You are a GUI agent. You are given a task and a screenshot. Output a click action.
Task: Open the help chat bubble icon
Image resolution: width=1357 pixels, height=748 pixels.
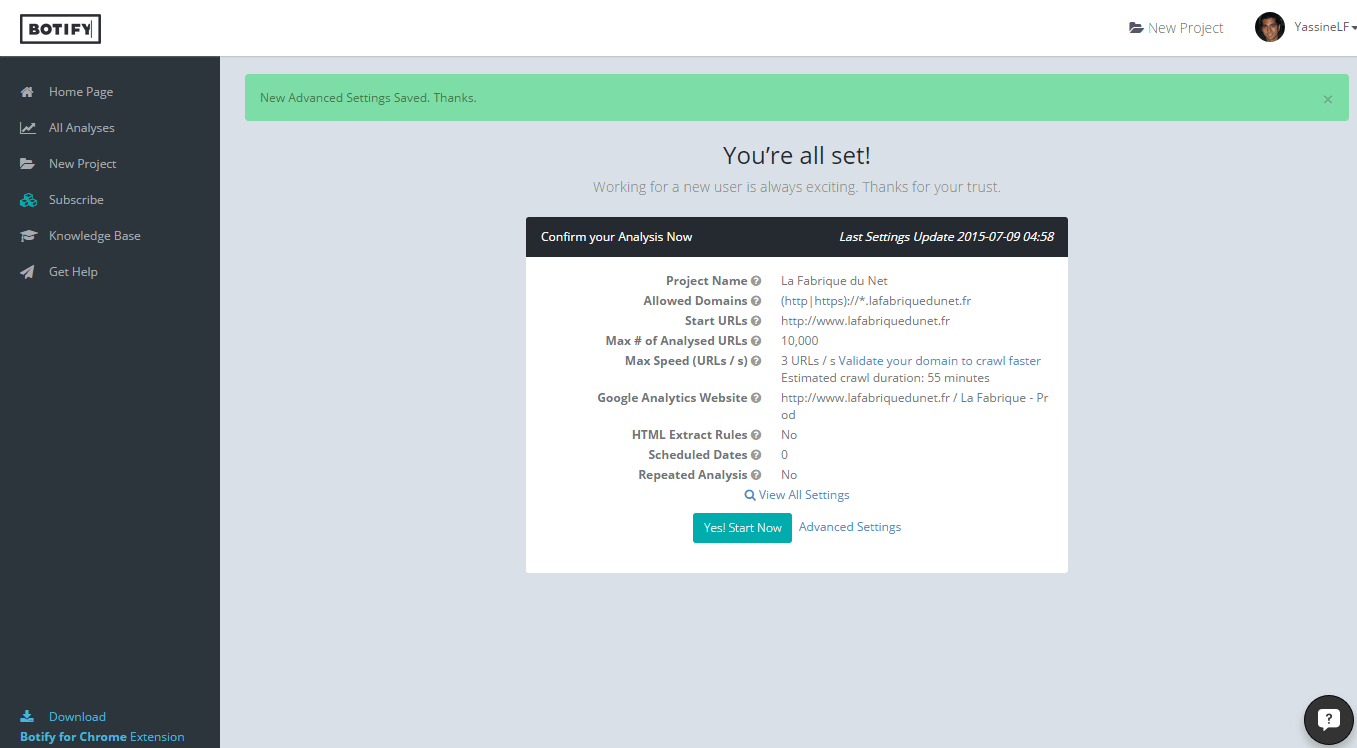[x=1328, y=719]
